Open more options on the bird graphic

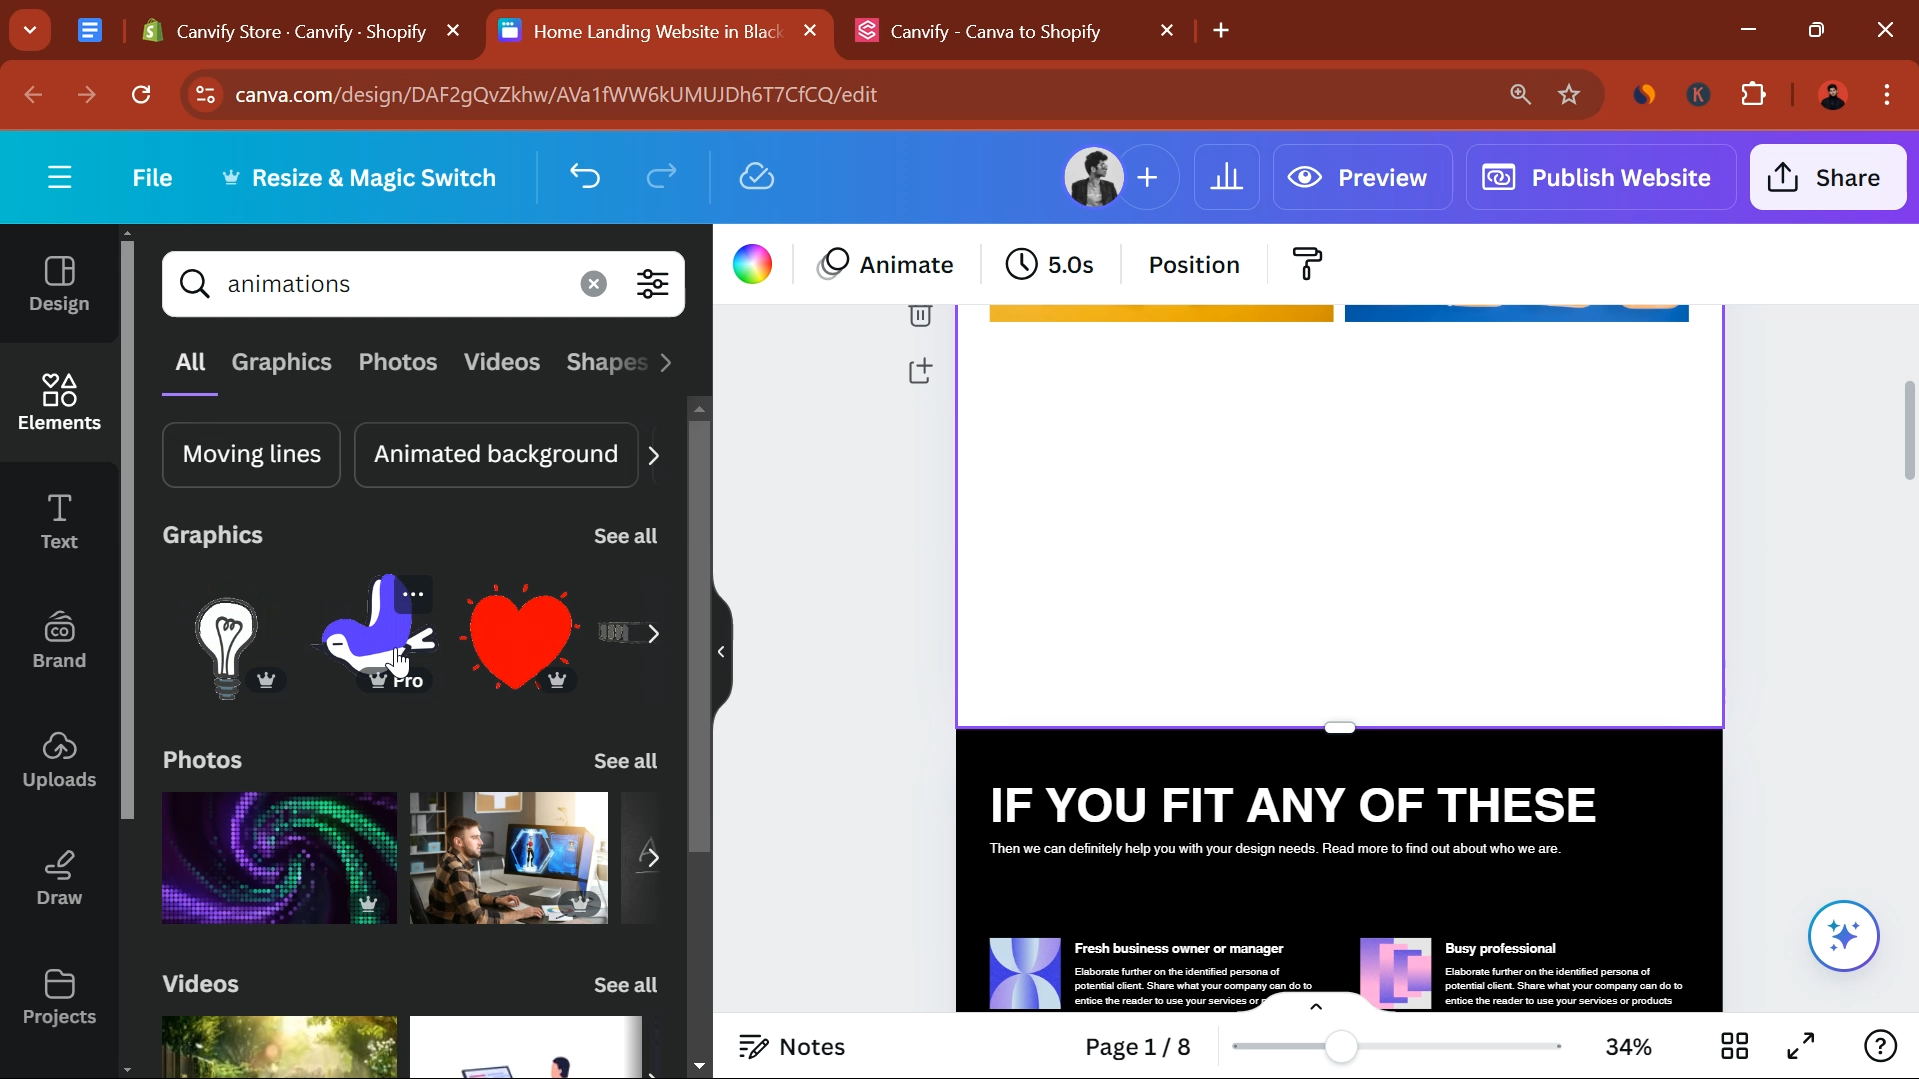point(413,594)
